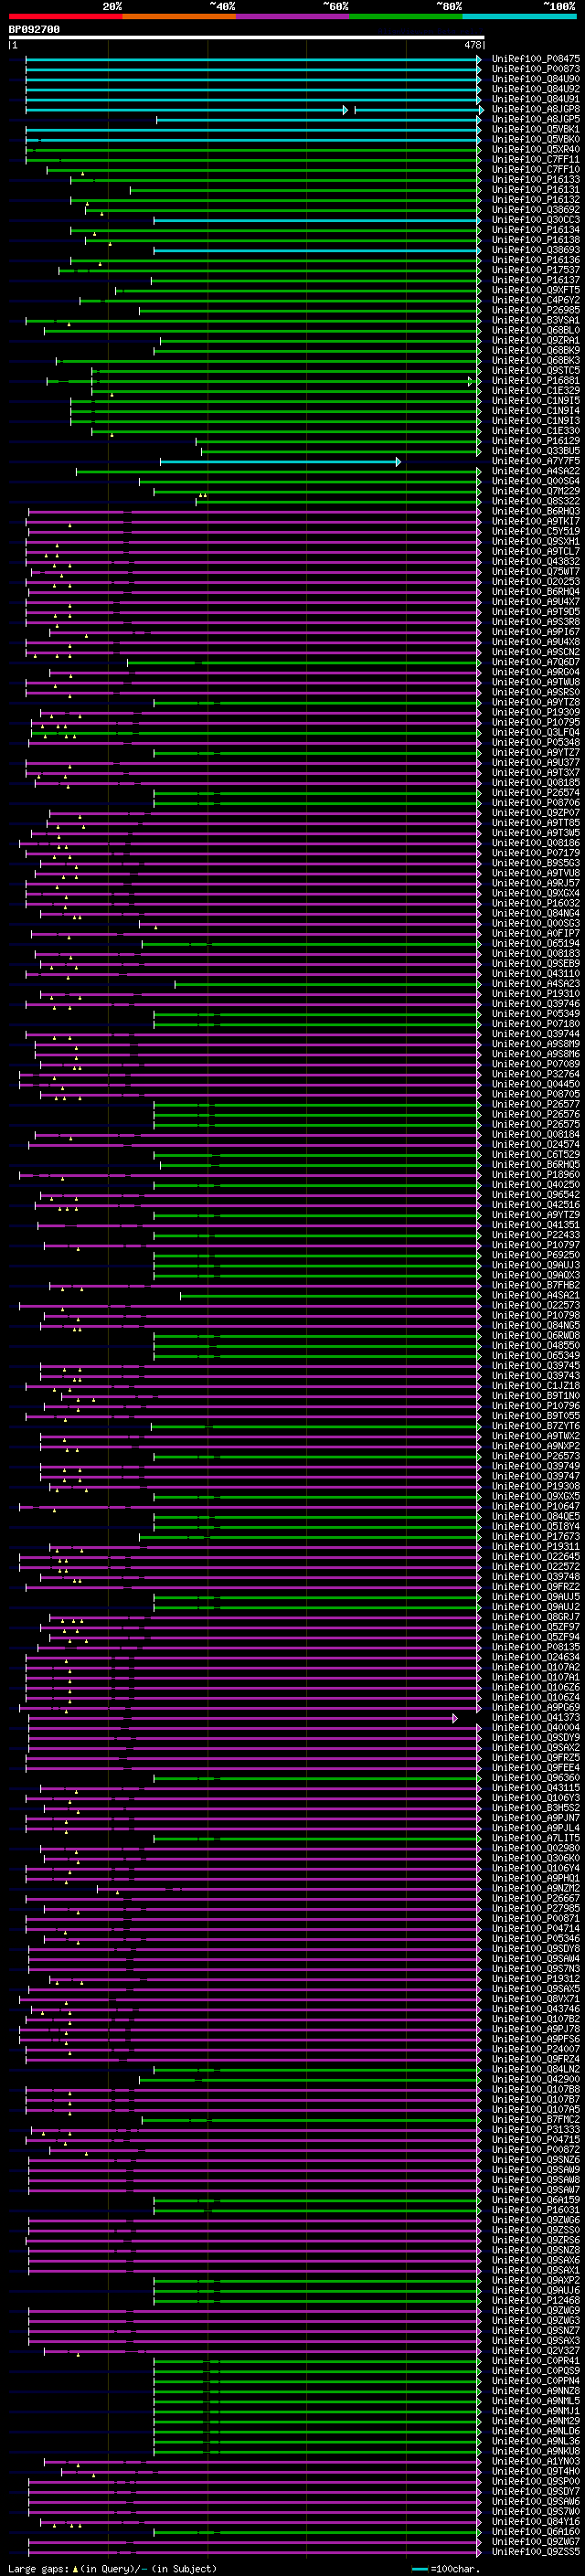Screen dimensions: 585x2576
Task: Select the UniRef100_P16881 entry
Action: coord(535,381)
